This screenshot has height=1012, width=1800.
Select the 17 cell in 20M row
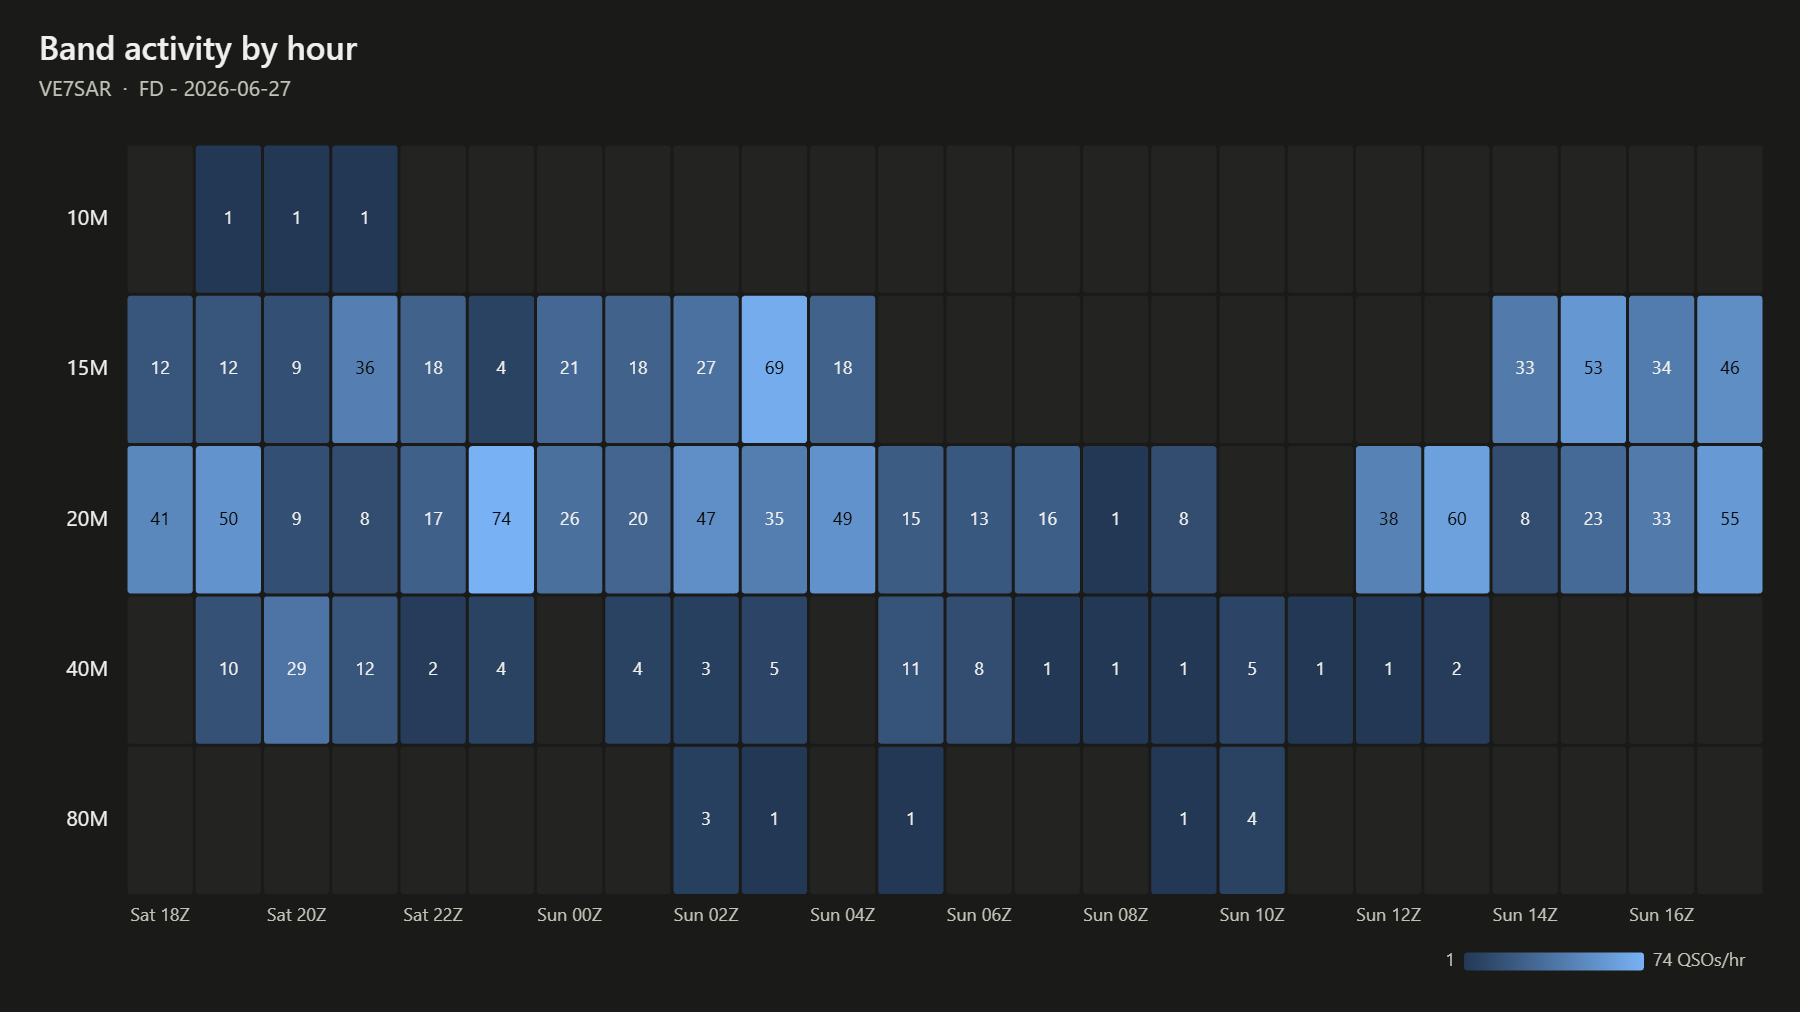[433, 519]
